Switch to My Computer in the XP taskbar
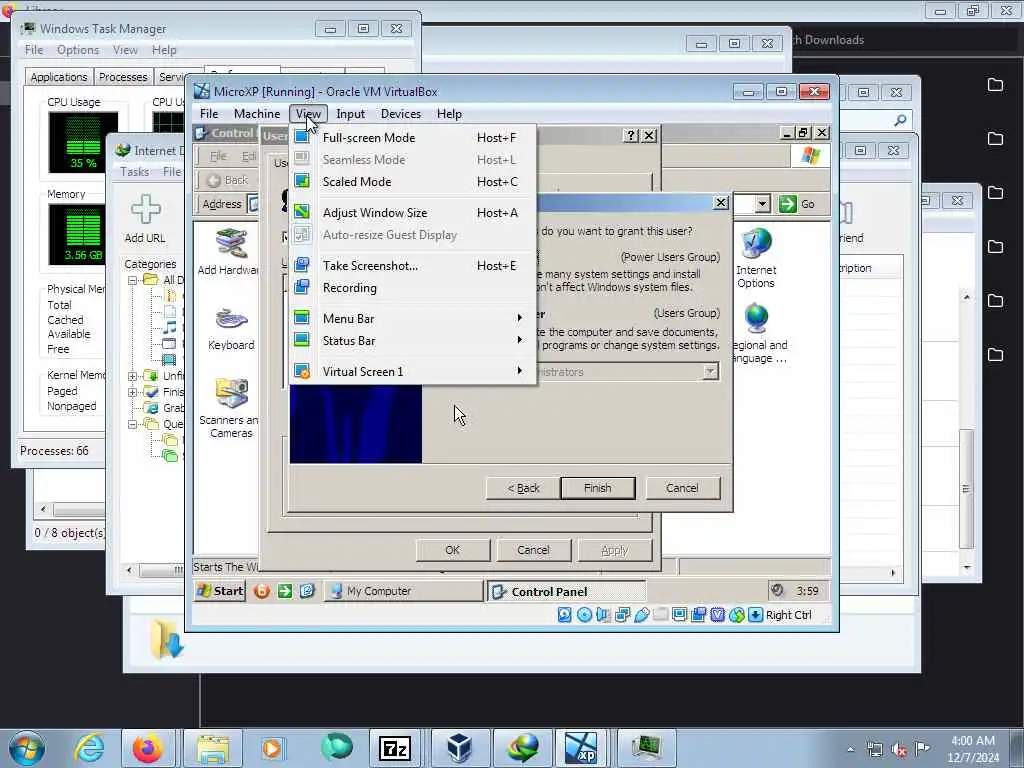The image size is (1024, 768). coord(403,591)
